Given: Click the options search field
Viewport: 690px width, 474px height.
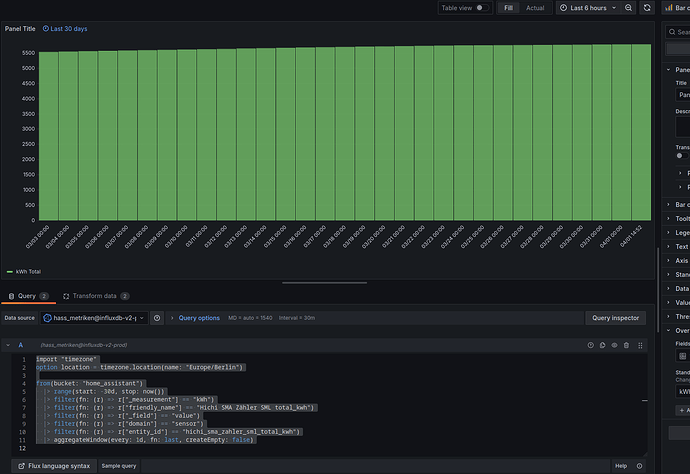Looking at the screenshot, I should [680, 32].
